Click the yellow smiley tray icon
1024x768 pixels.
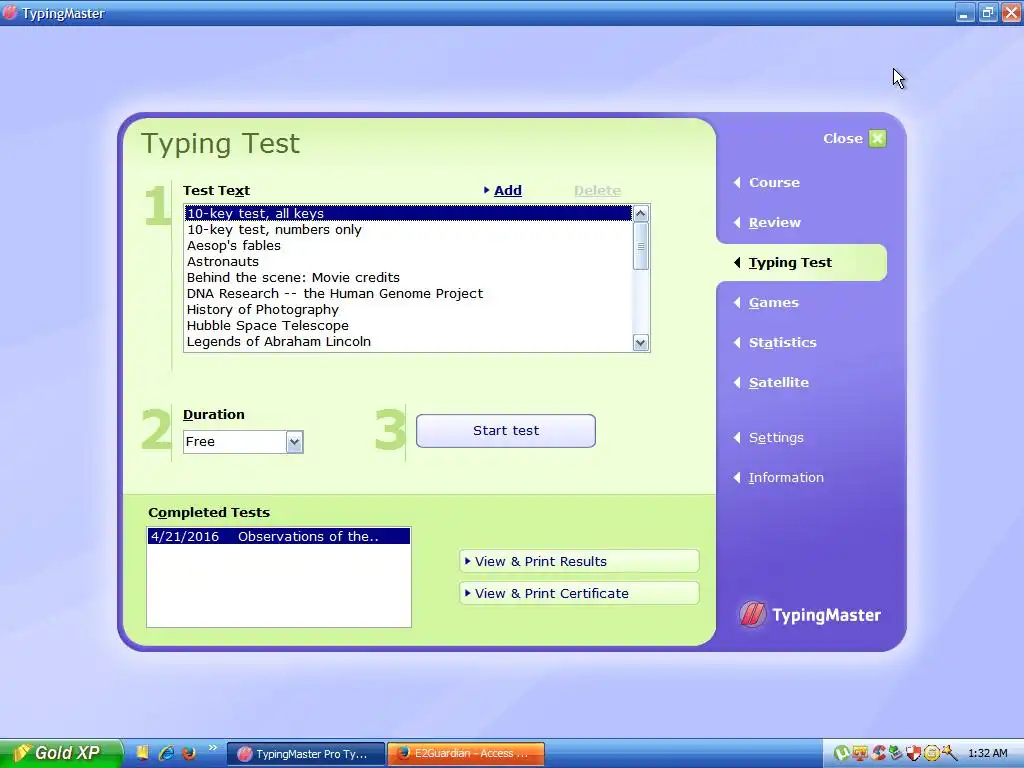[931, 753]
